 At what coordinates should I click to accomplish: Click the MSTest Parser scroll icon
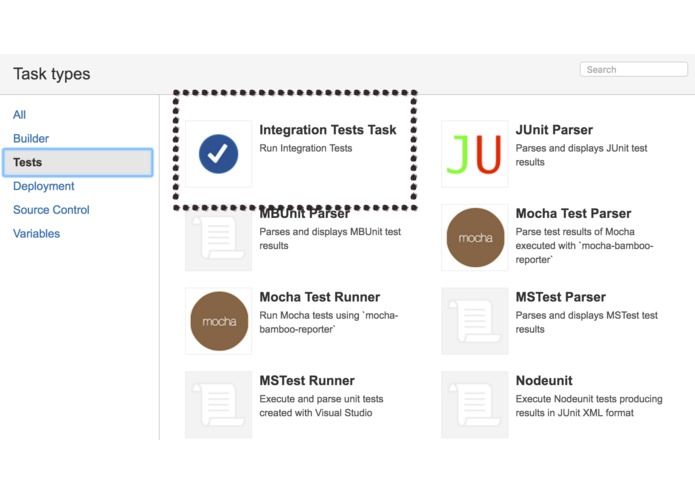(475, 321)
